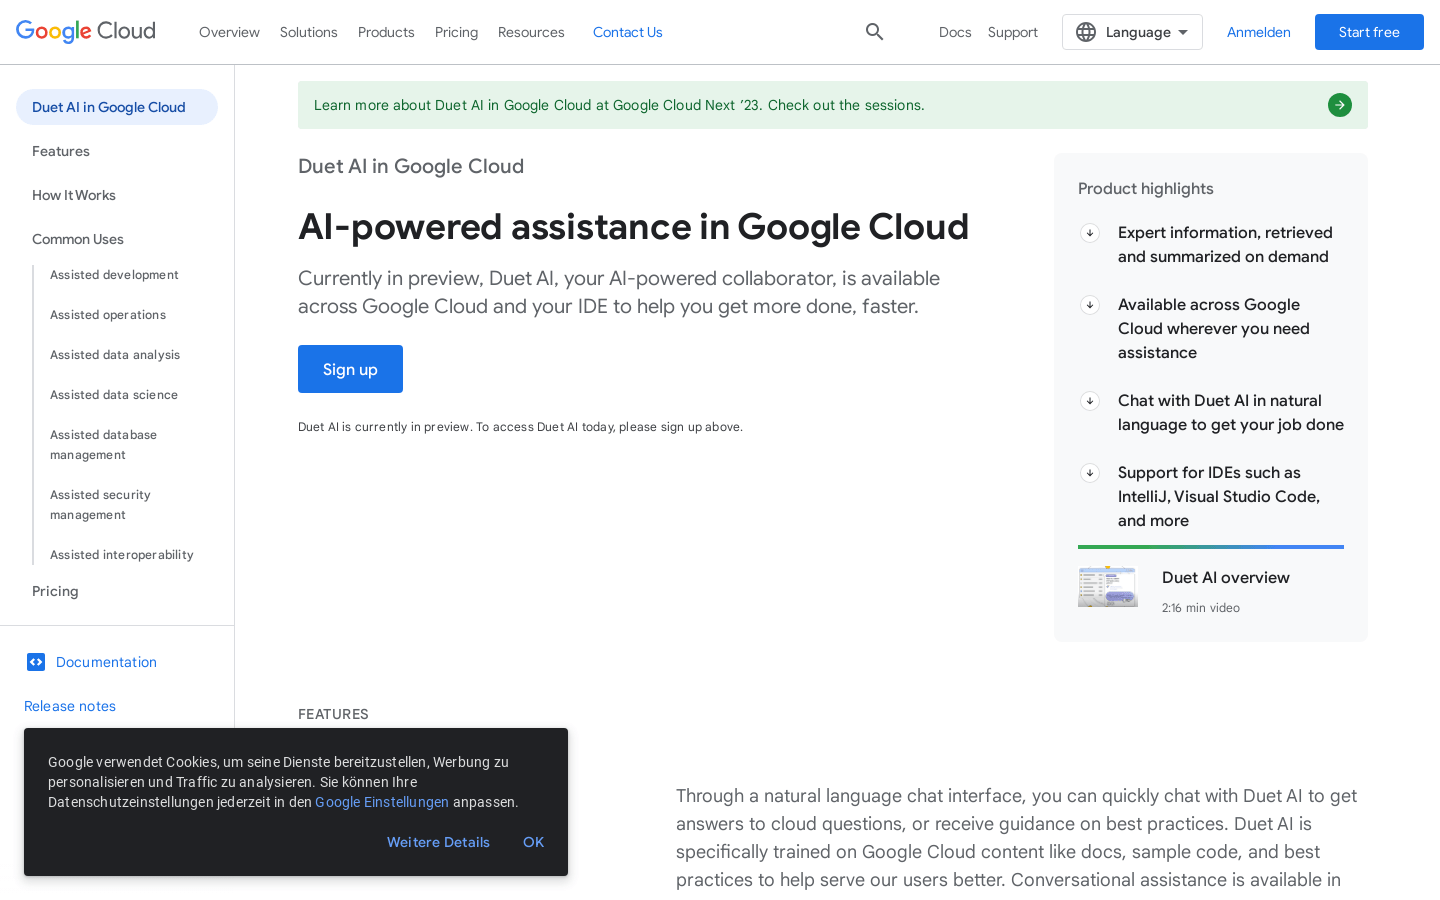Click Weitere Details in the cookie banner

[x=438, y=842]
